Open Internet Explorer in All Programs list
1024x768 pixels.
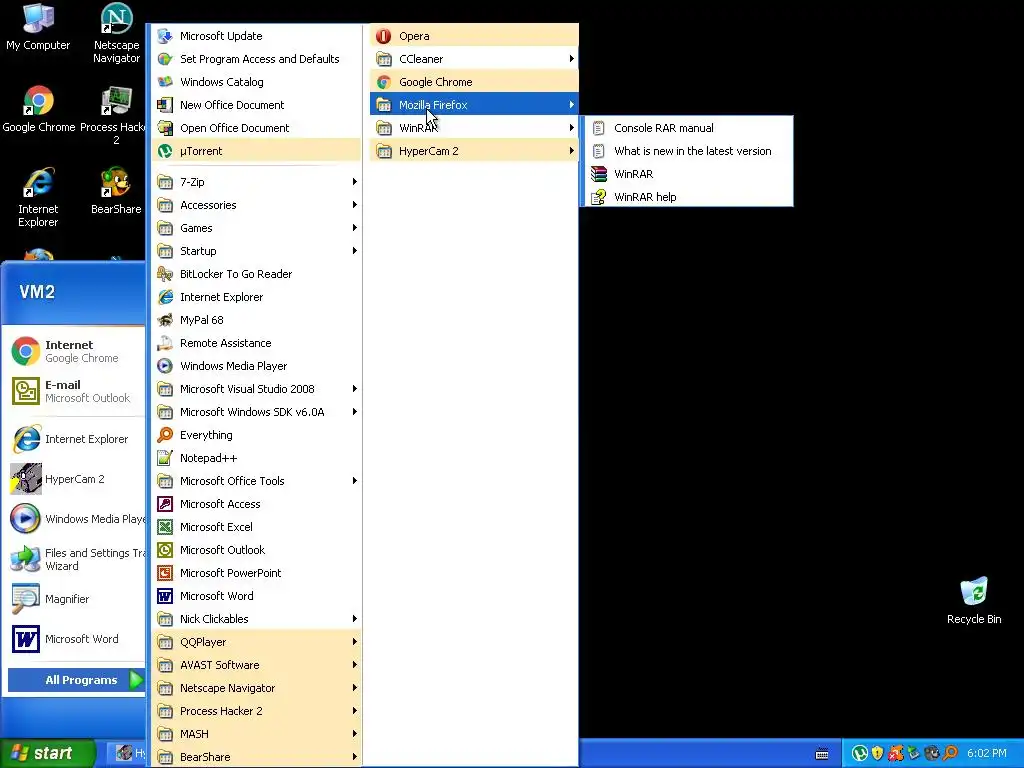[x=257, y=297]
